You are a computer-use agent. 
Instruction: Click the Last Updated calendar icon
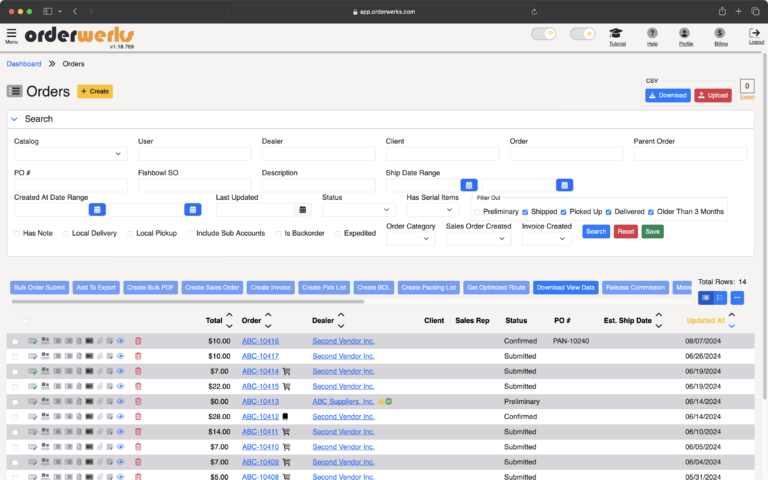click(303, 210)
